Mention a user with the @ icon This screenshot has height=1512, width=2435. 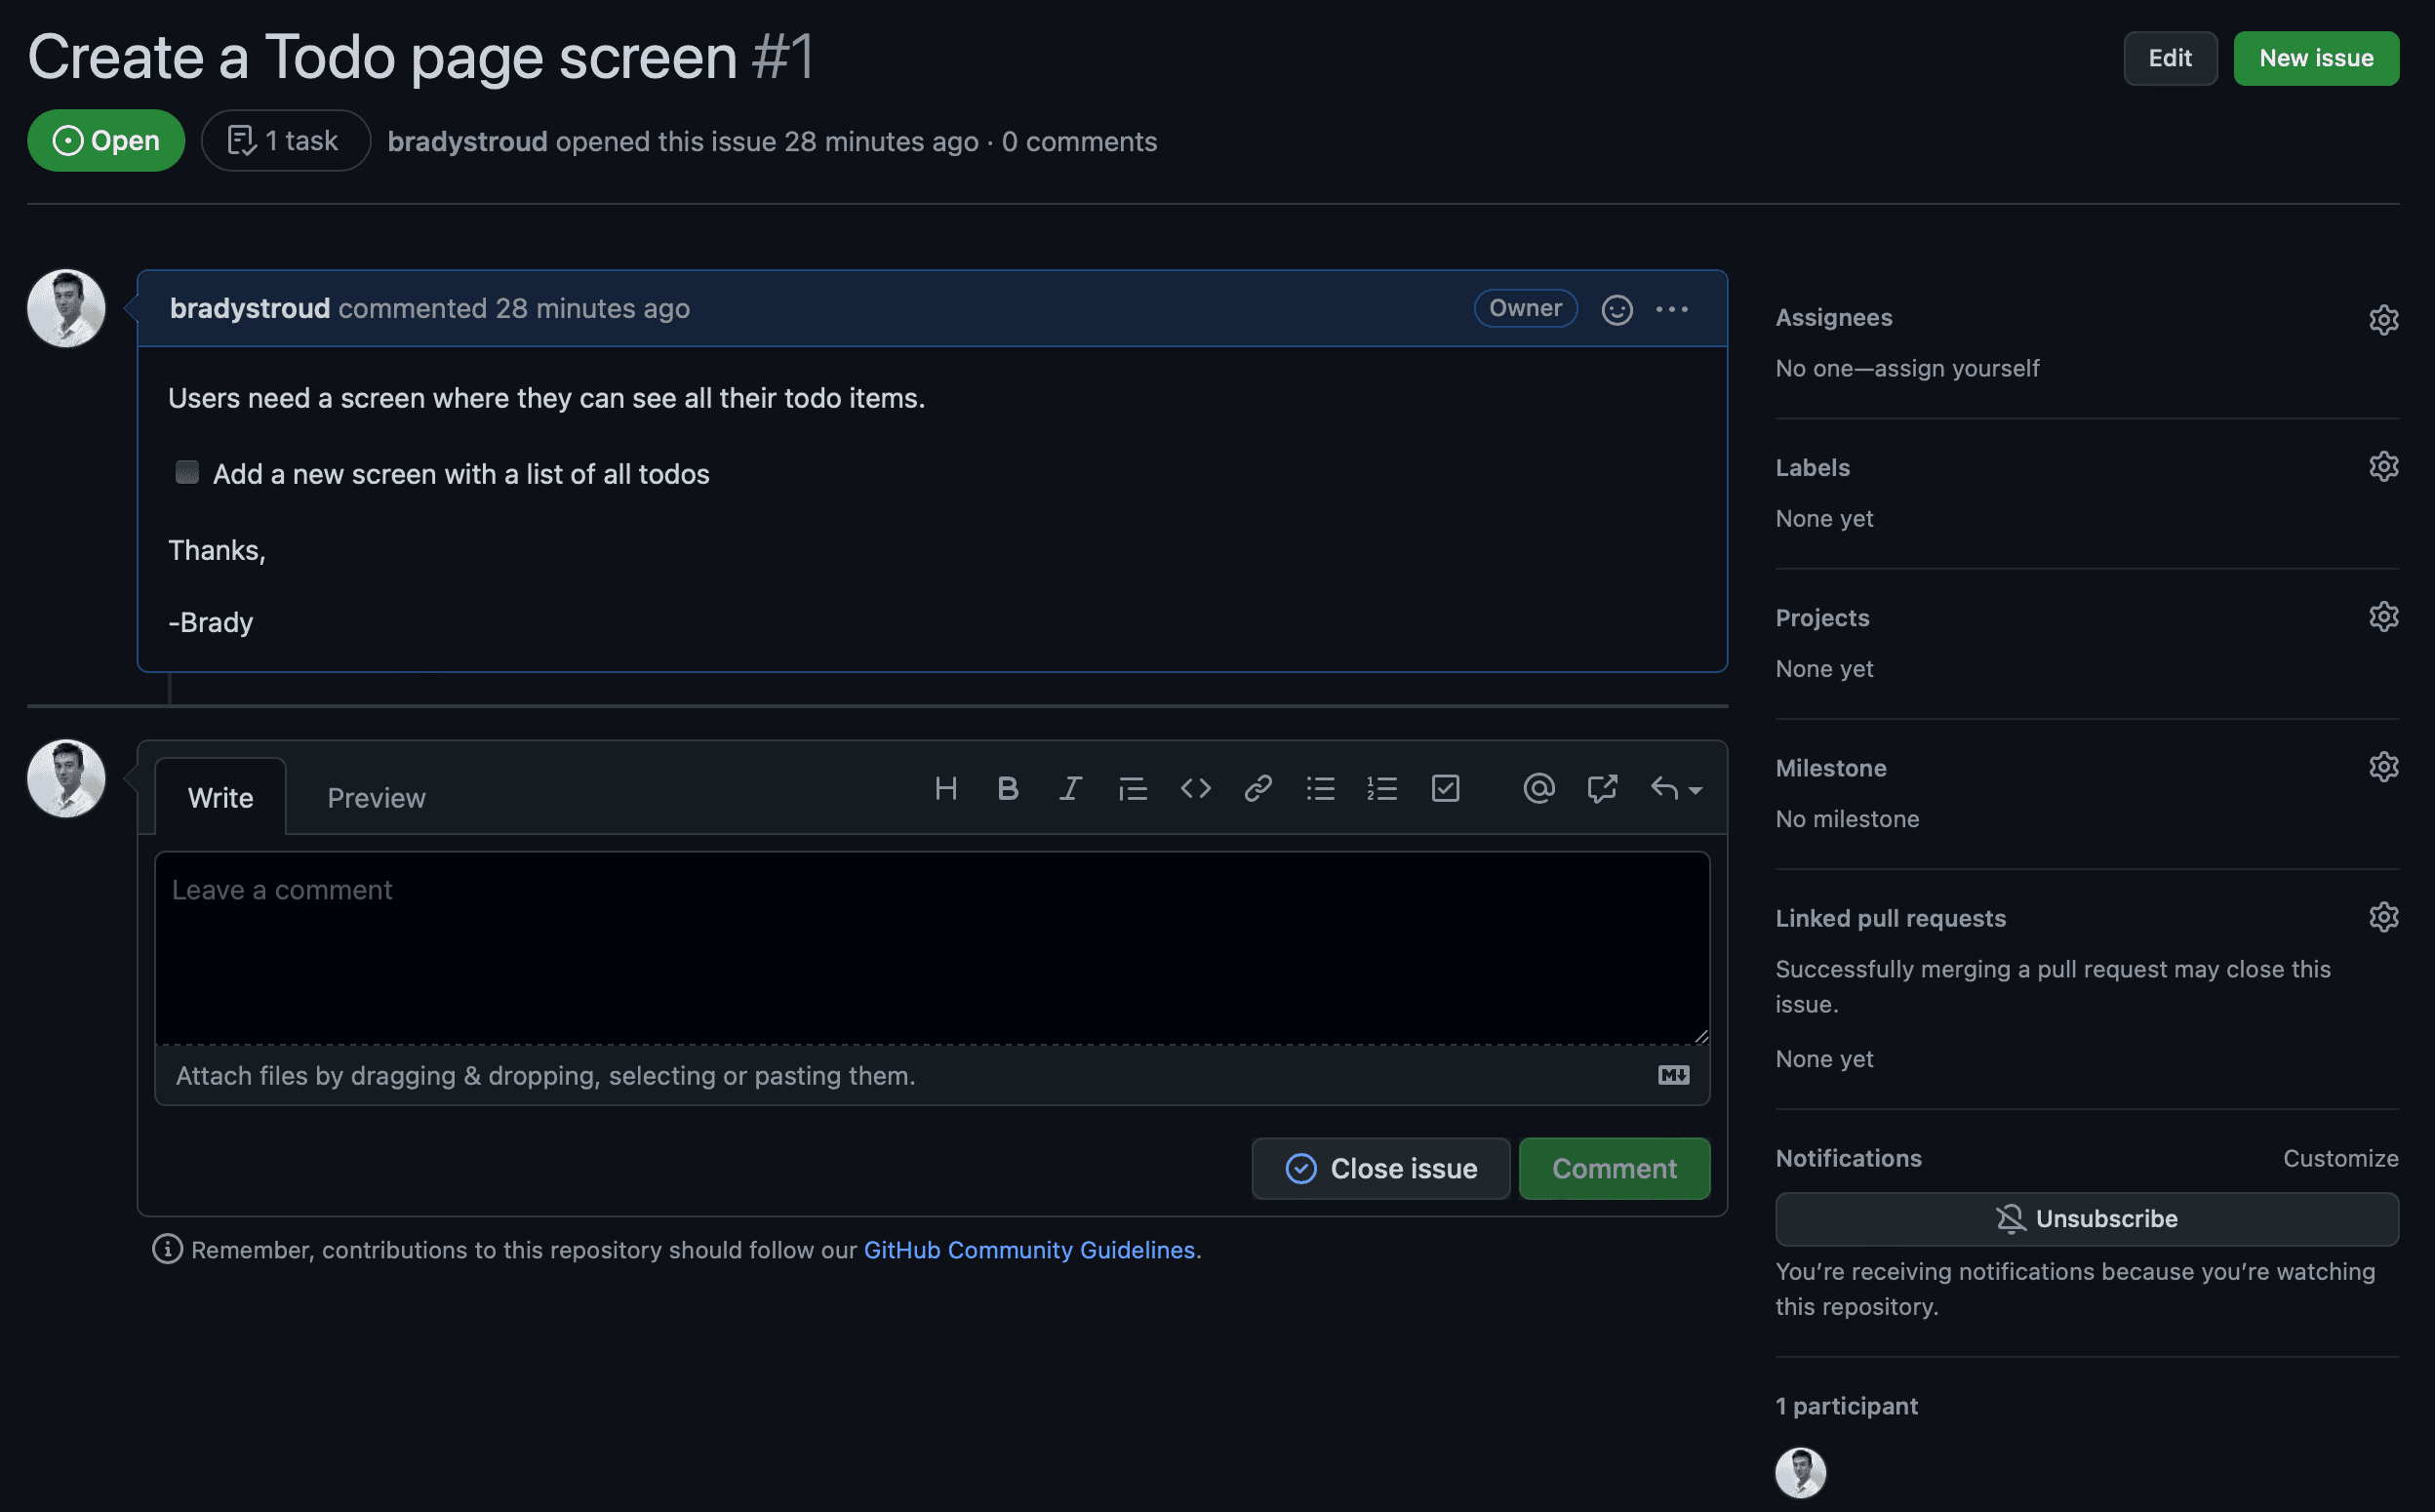click(1538, 789)
